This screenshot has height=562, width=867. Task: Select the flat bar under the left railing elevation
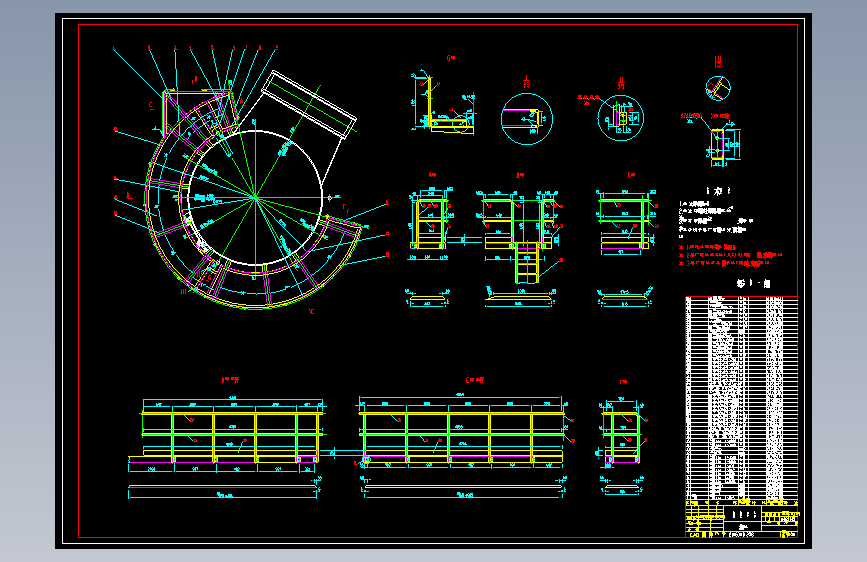click(223, 487)
